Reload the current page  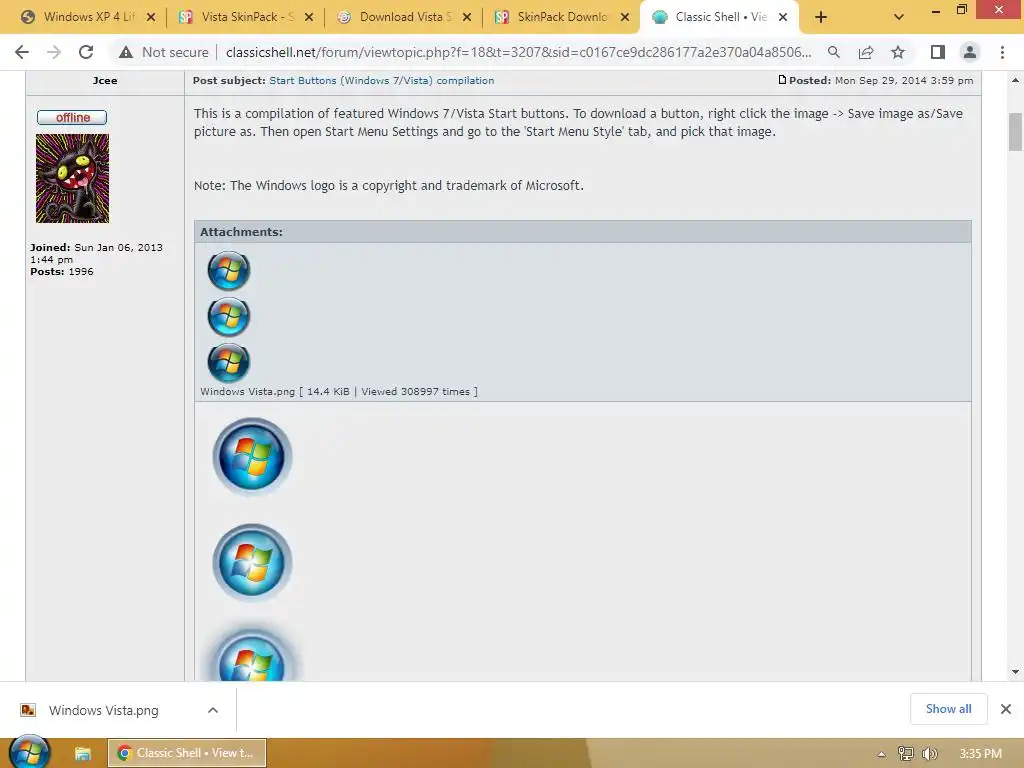86,52
